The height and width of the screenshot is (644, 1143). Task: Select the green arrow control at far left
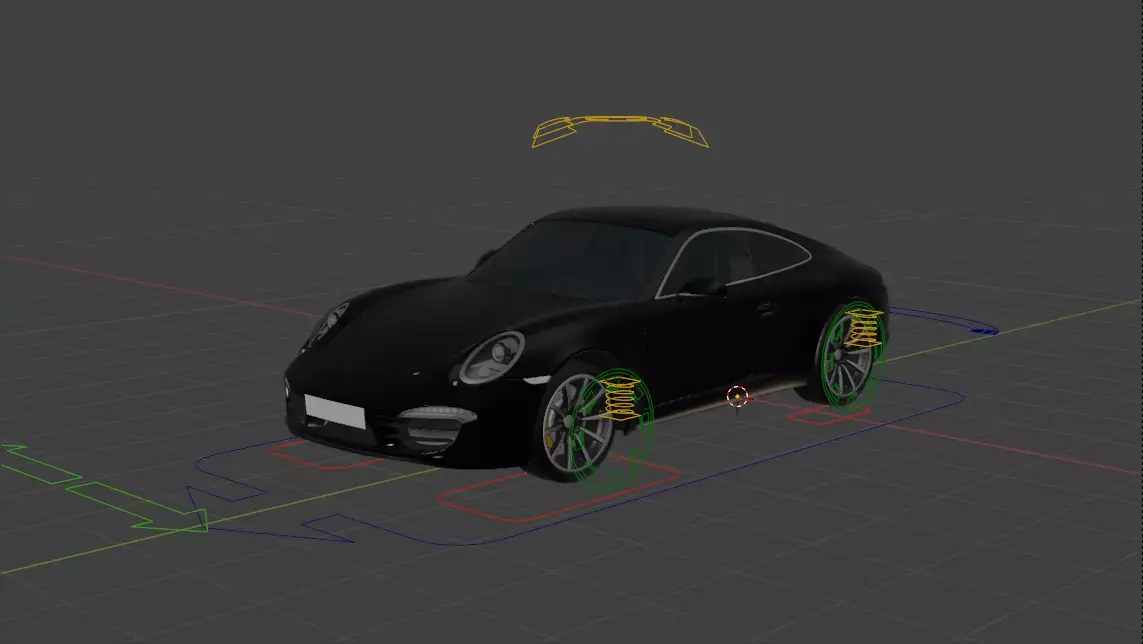(102, 486)
